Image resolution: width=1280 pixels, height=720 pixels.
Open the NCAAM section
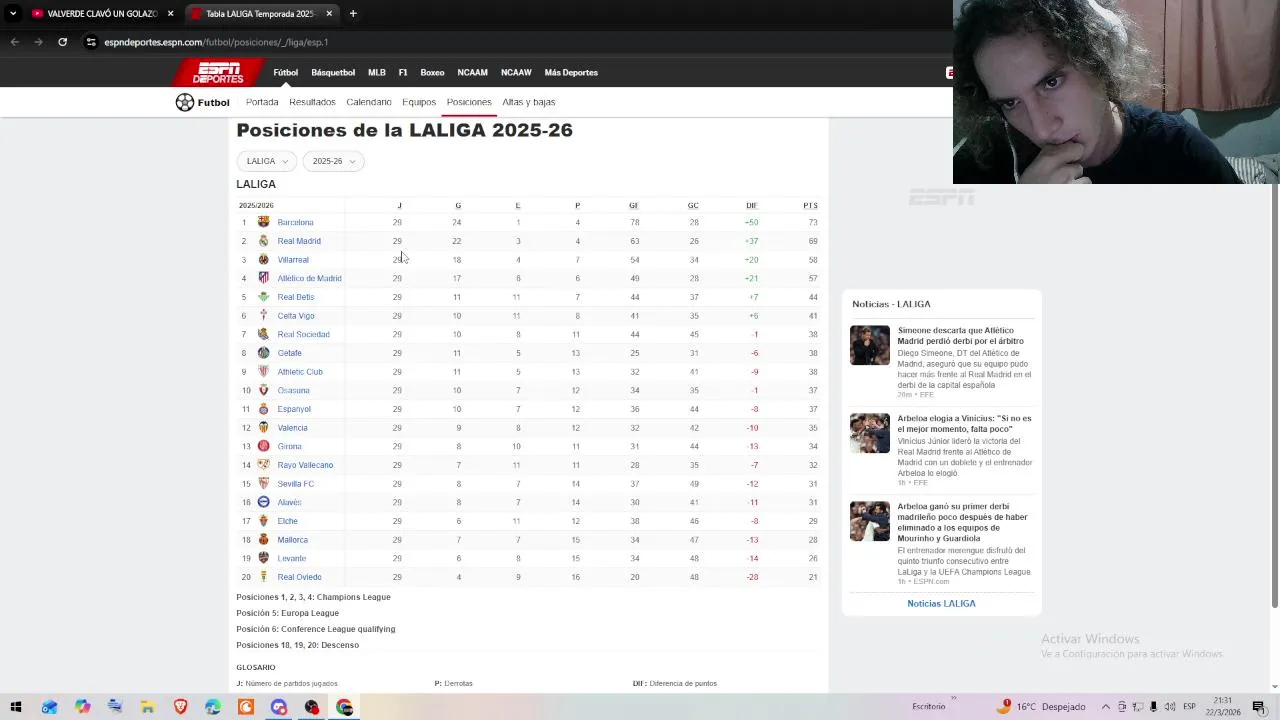click(472, 72)
